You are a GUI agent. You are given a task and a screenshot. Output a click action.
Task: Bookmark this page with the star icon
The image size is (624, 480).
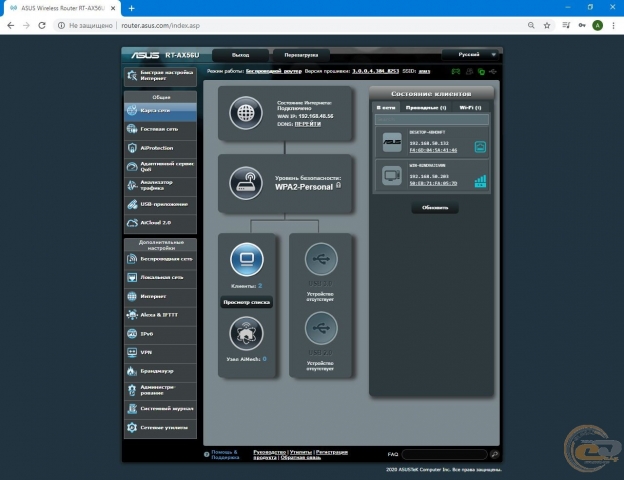[x=547, y=25]
